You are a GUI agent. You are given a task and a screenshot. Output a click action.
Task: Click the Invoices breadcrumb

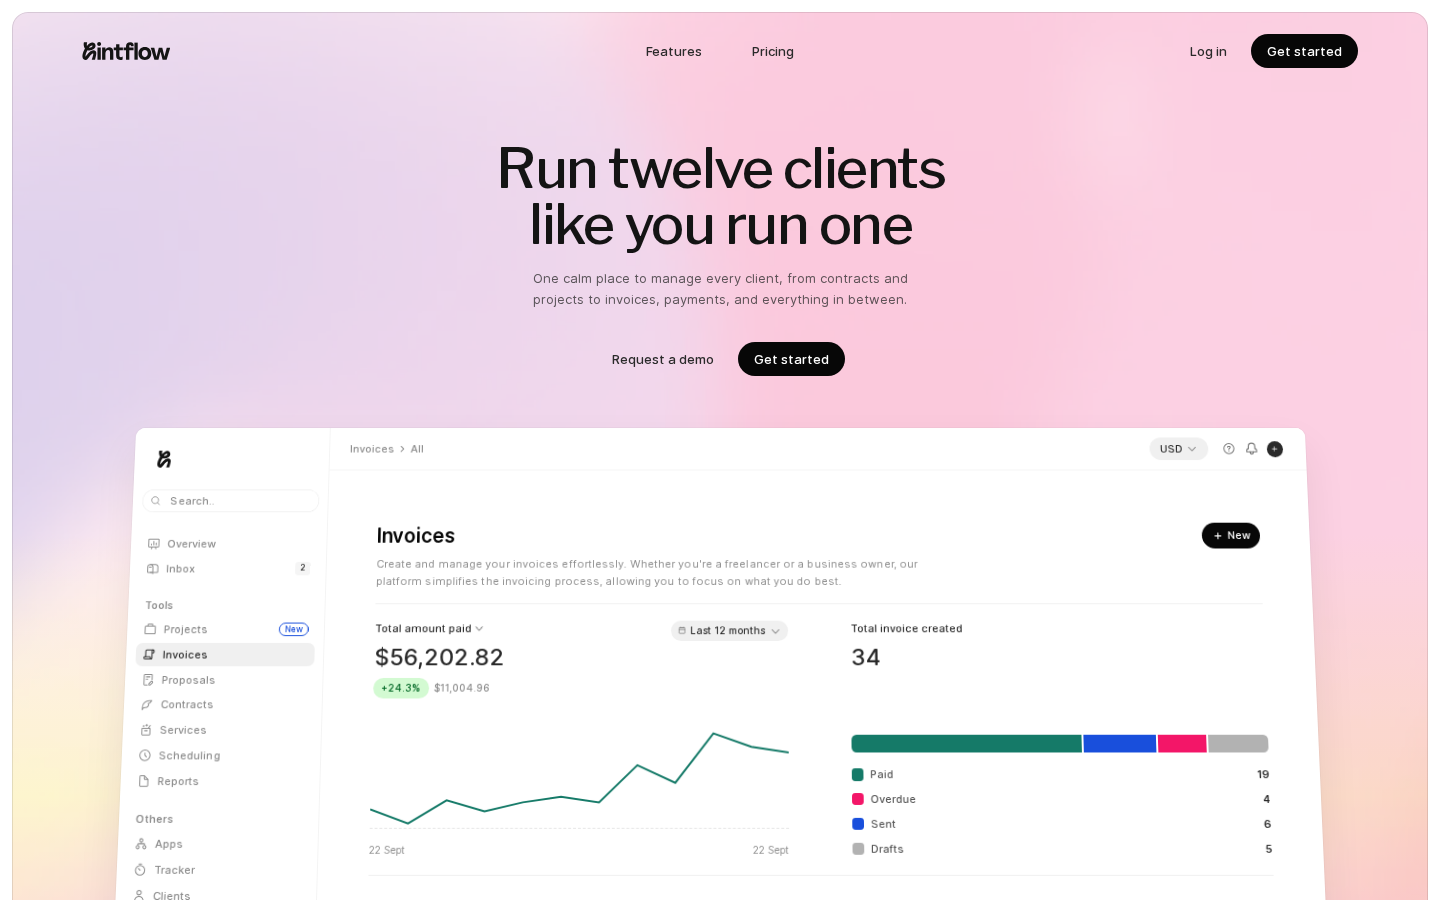point(372,449)
